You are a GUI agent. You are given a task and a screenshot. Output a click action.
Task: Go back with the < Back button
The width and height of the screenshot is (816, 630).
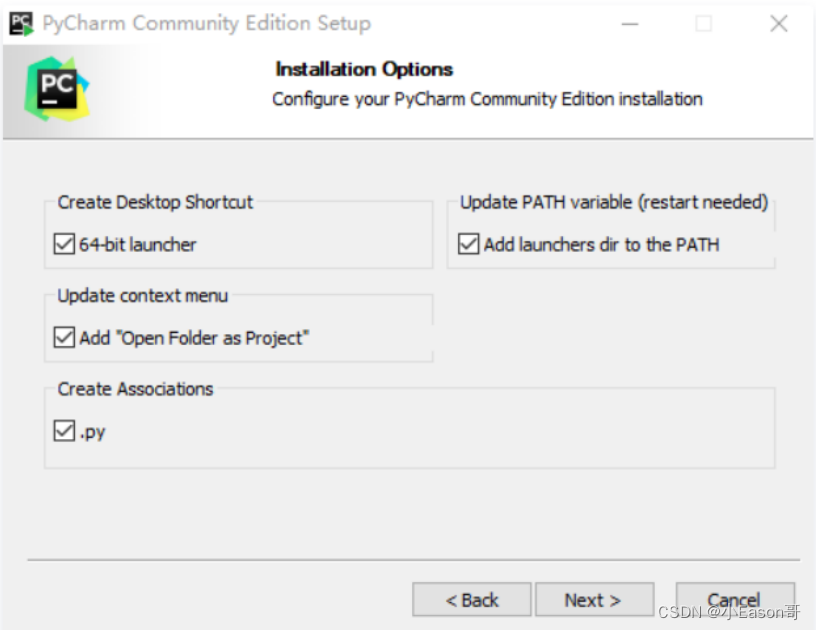(x=471, y=600)
